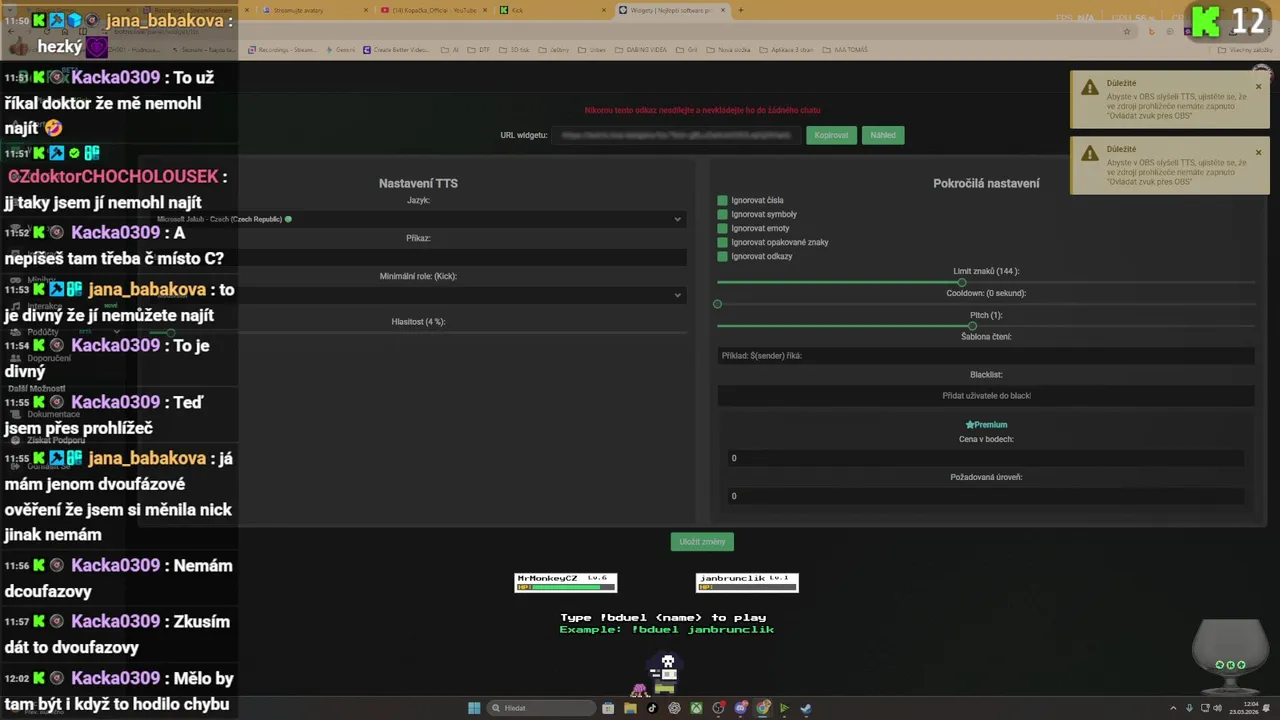Viewport: 1280px width, 720px height.
Task: Open a new browser tab with plus
Action: pyautogui.click(x=740, y=10)
